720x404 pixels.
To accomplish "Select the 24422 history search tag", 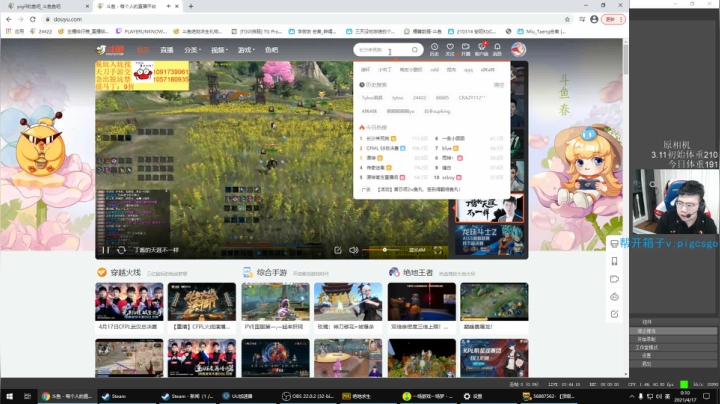I will click(419, 98).
